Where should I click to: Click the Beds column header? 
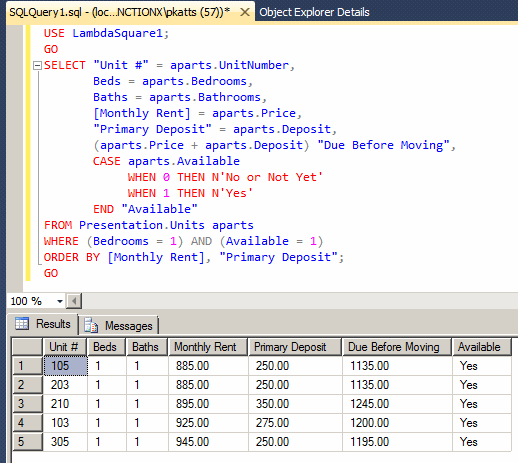coord(106,347)
